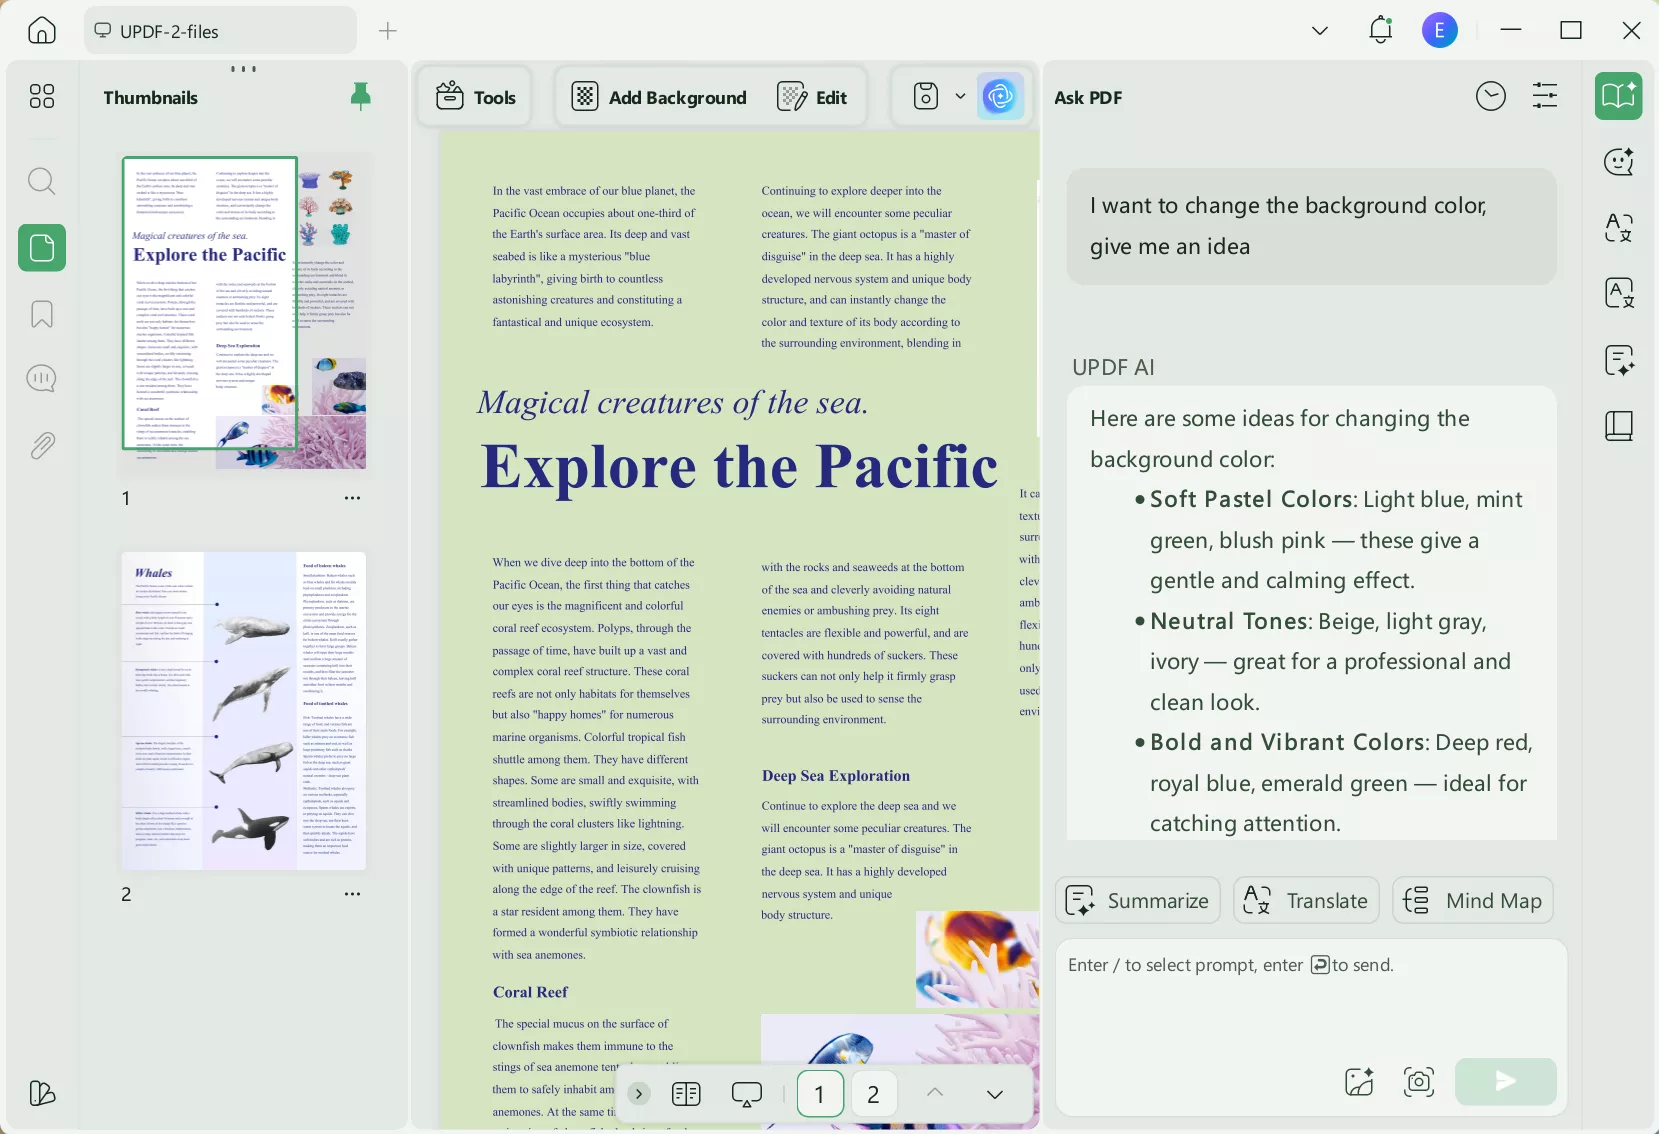The width and height of the screenshot is (1659, 1134).
Task: Open the AI summarize icon in right sidebar
Action: 1619,360
